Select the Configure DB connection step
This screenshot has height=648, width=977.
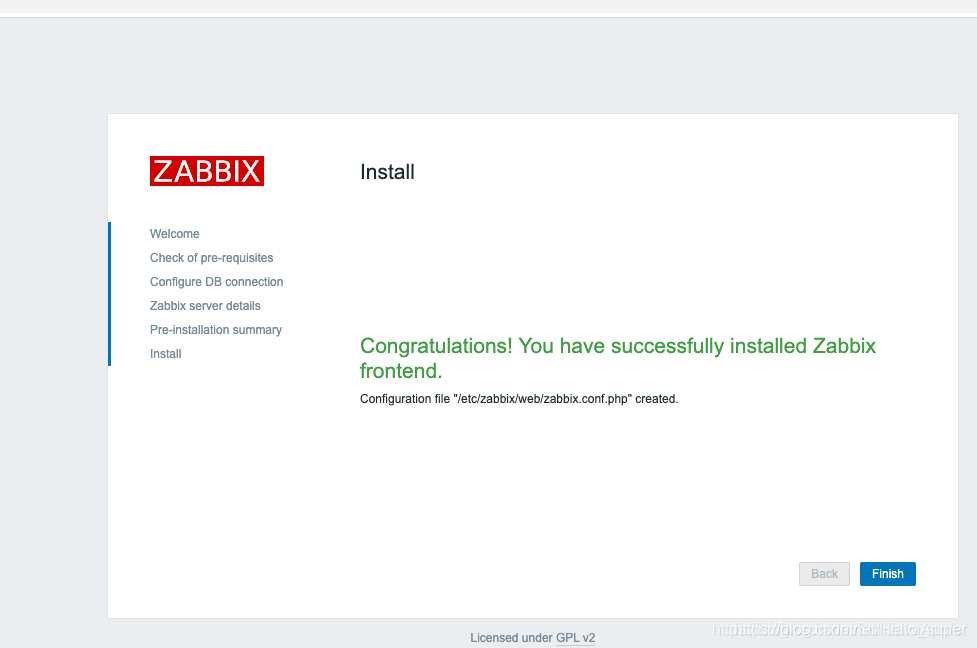click(x=216, y=282)
